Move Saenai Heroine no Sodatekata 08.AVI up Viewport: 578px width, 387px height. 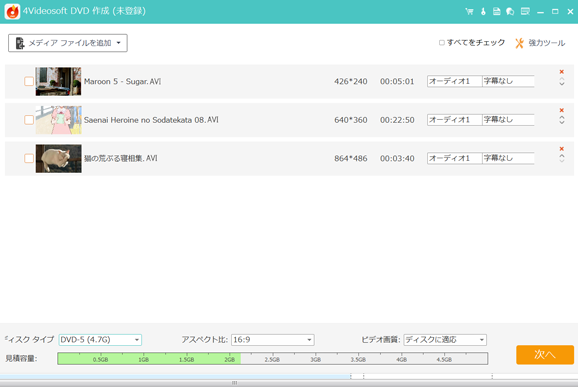[562, 117]
